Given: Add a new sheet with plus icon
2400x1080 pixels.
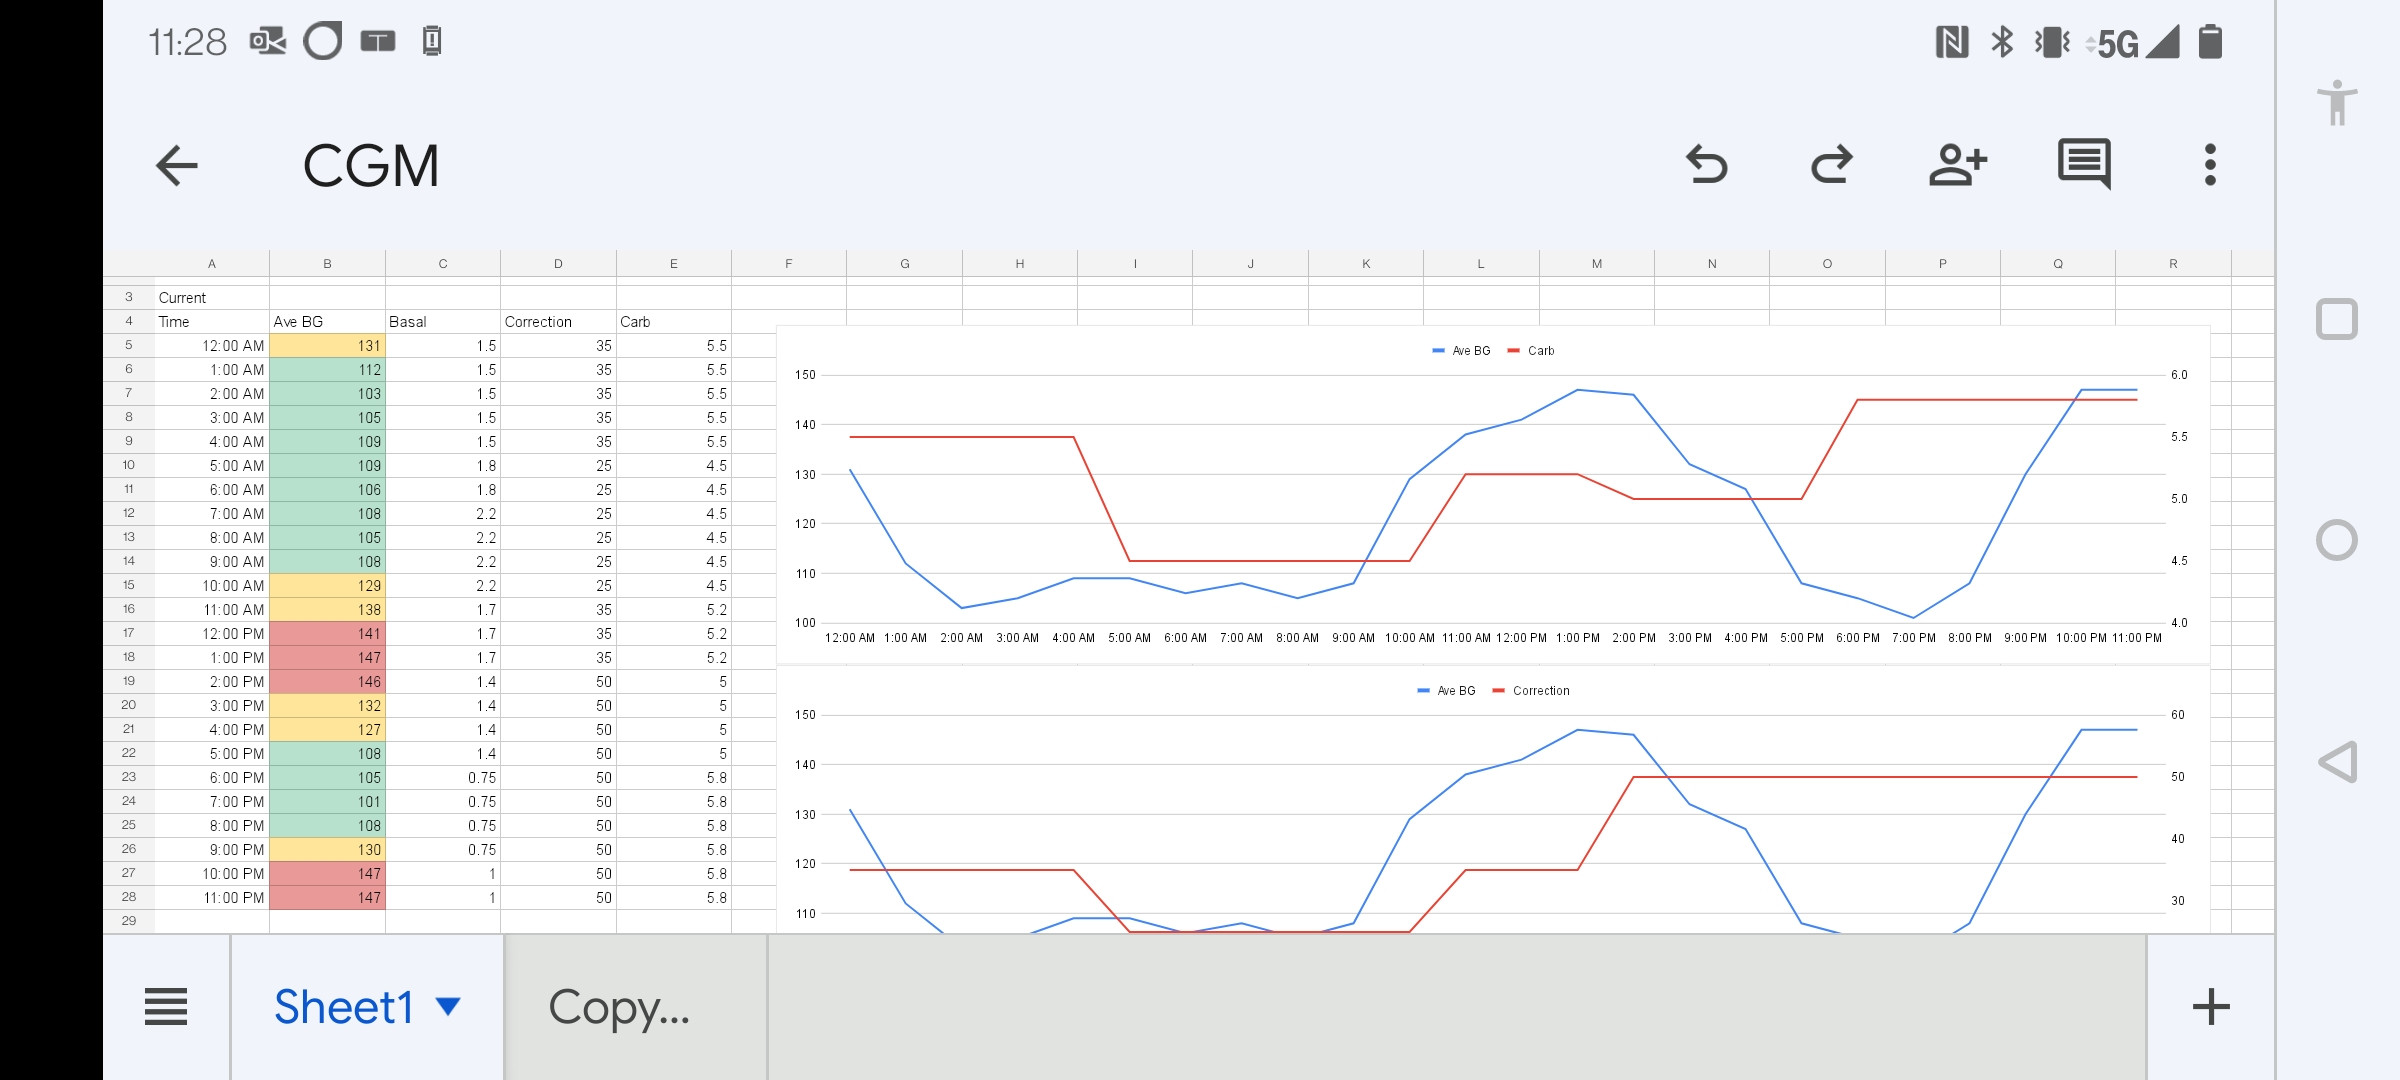Looking at the screenshot, I should (x=2211, y=1006).
